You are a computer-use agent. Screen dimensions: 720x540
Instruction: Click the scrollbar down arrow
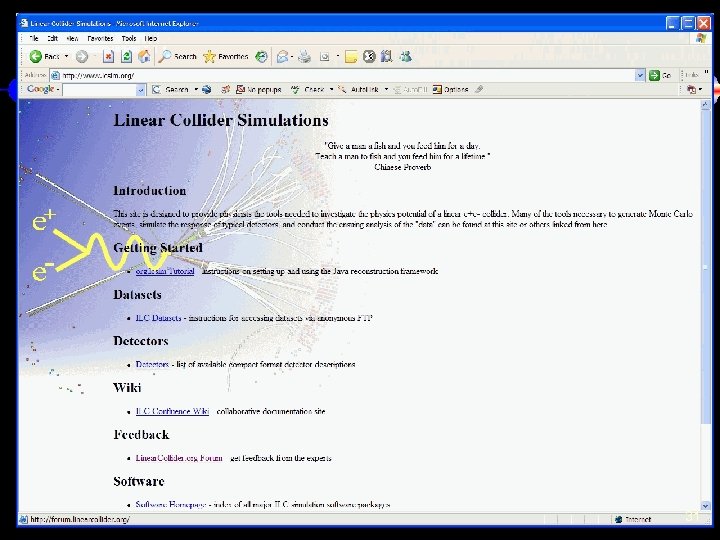[706, 506]
